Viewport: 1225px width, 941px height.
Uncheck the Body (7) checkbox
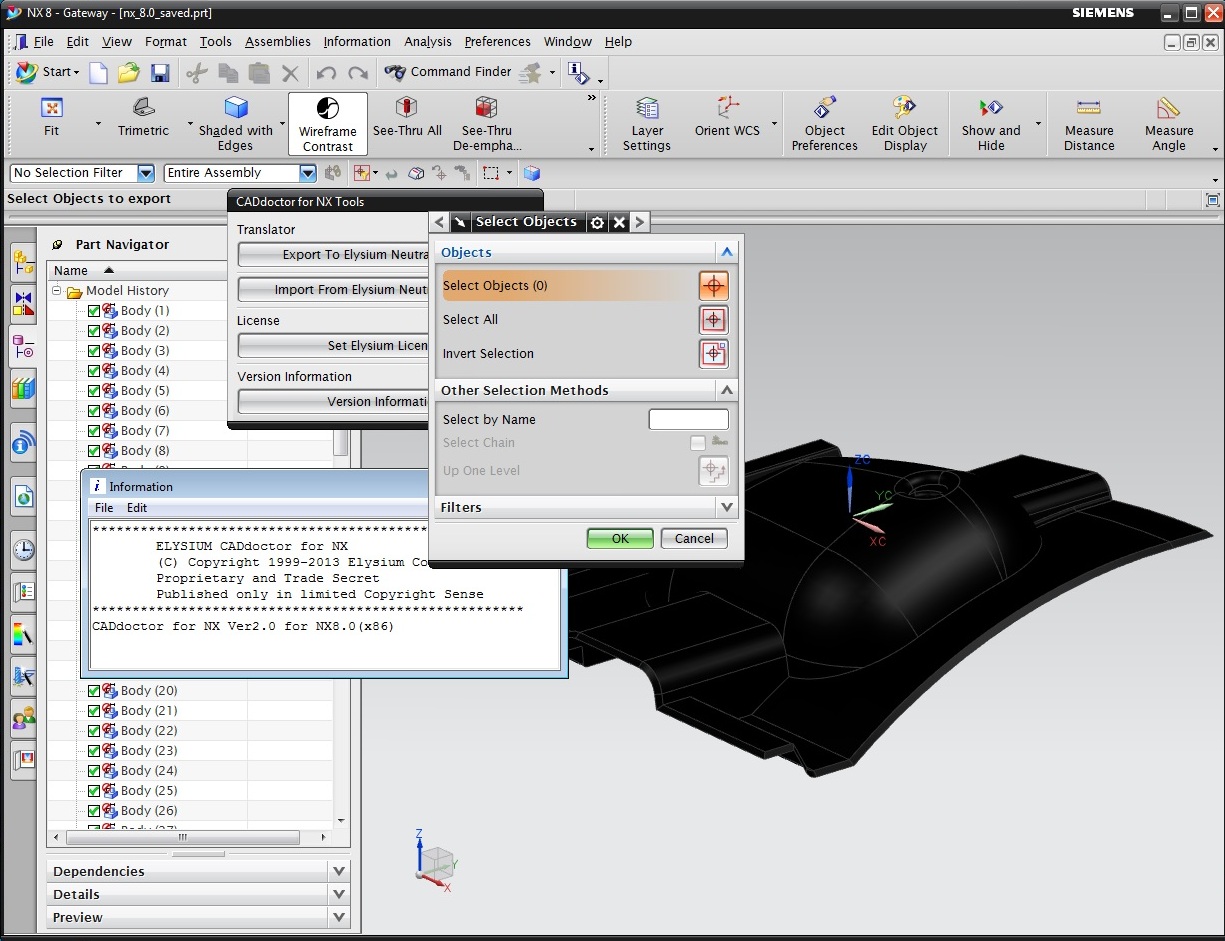[x=94, y=431]
